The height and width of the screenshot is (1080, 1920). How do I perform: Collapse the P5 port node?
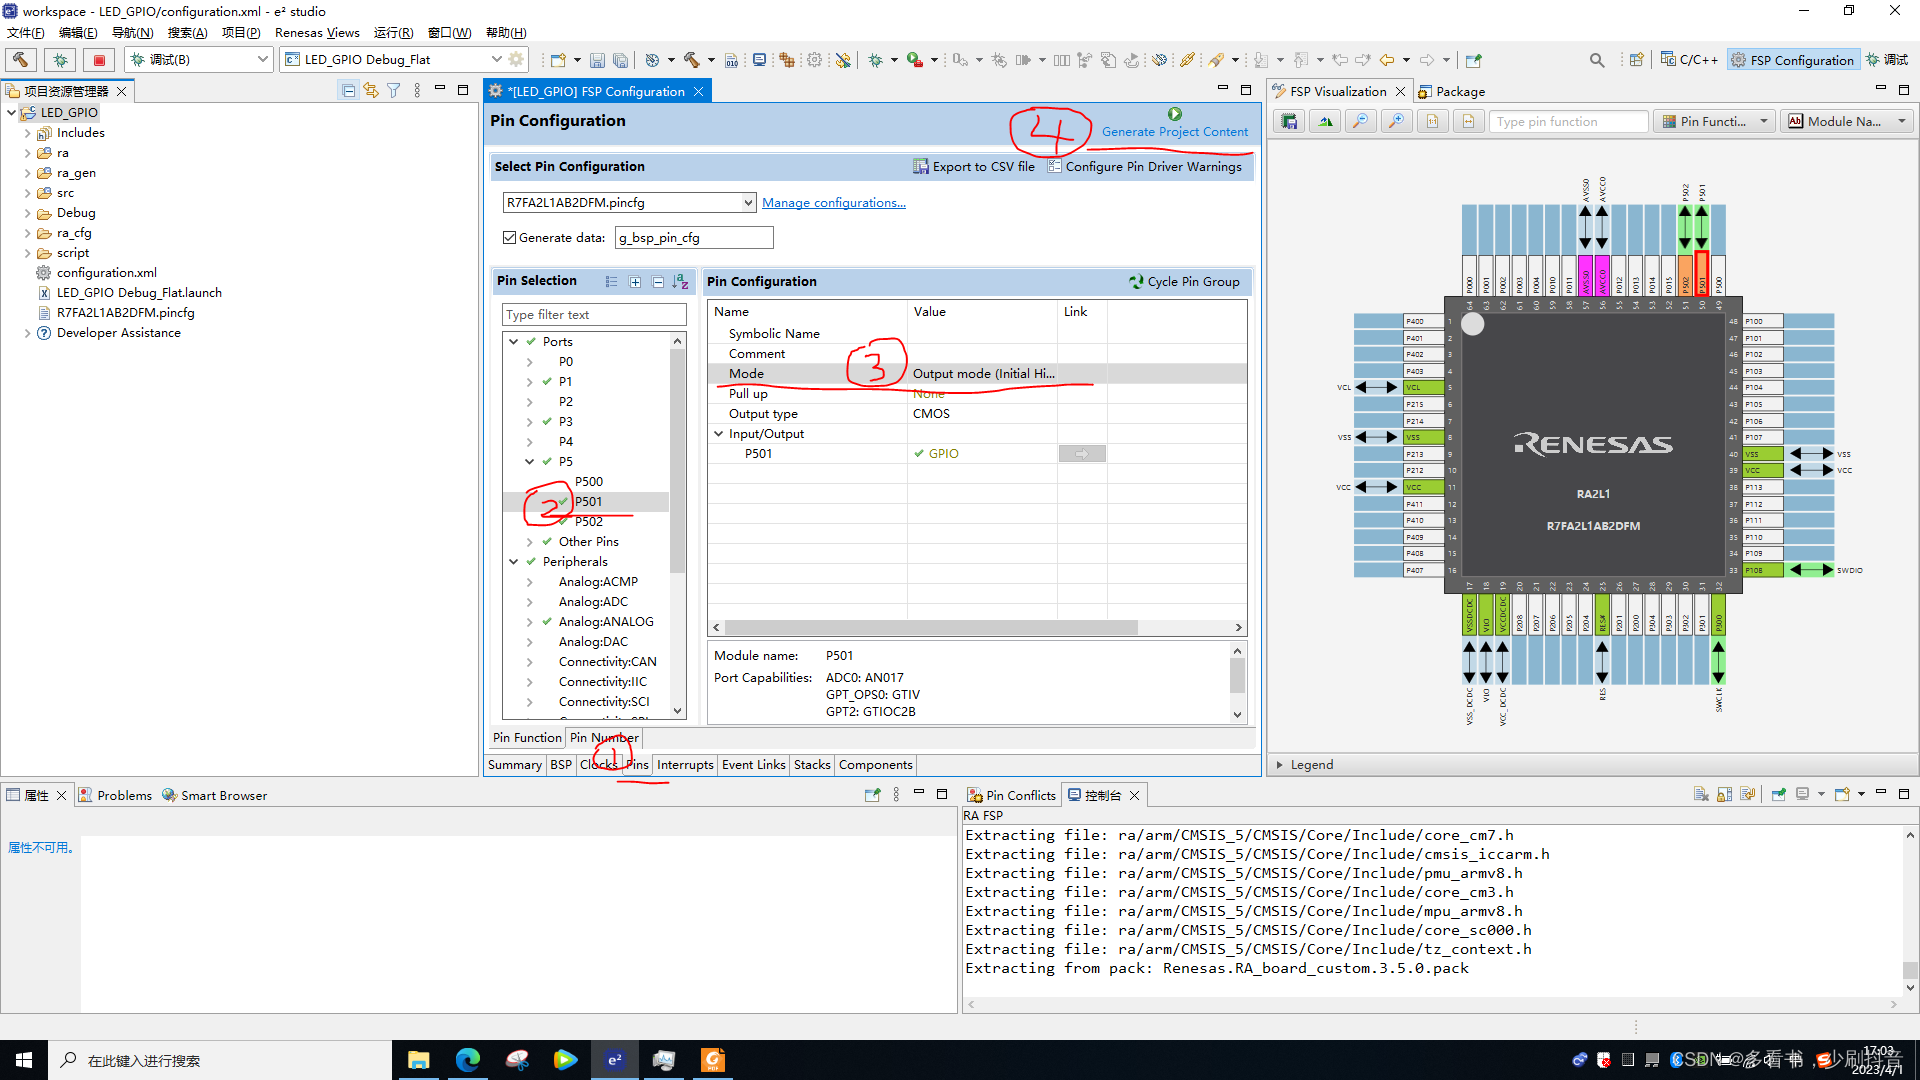click(529, 462)
